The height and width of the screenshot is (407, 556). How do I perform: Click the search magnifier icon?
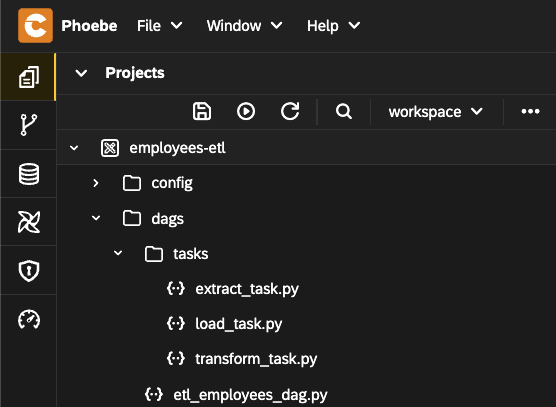344,111
